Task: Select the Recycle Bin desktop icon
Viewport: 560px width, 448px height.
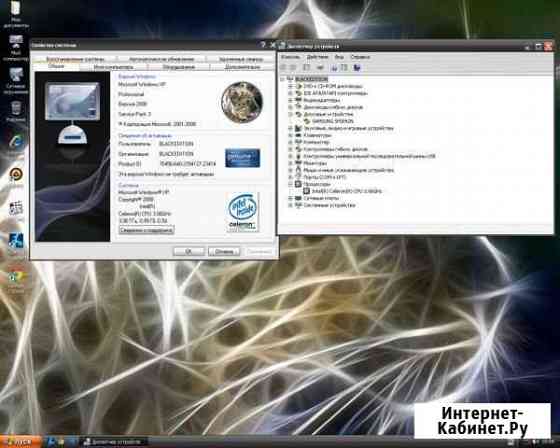Action: click(16, 111)
